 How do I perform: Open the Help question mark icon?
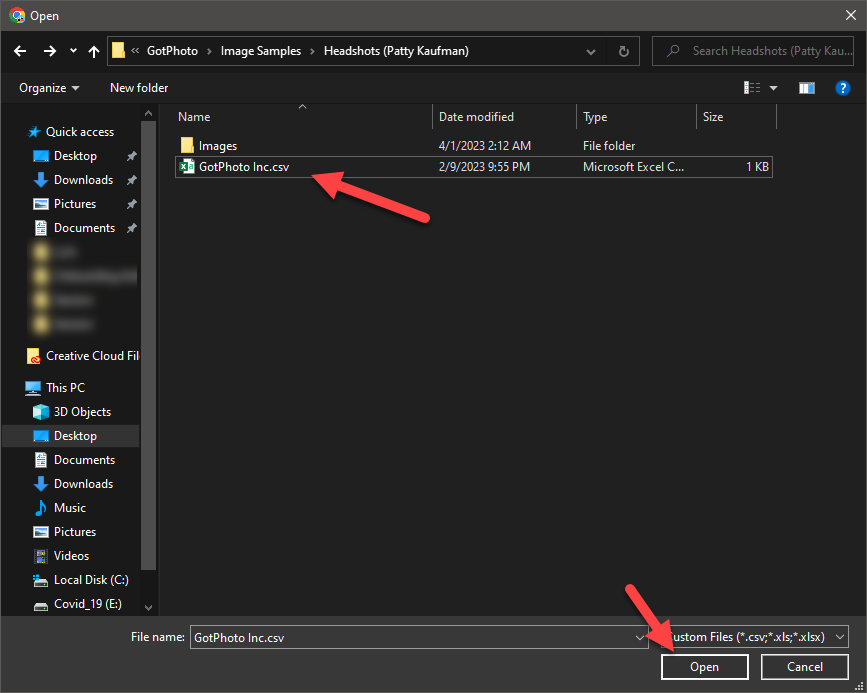pyautogui.click(x=842, y=88)
